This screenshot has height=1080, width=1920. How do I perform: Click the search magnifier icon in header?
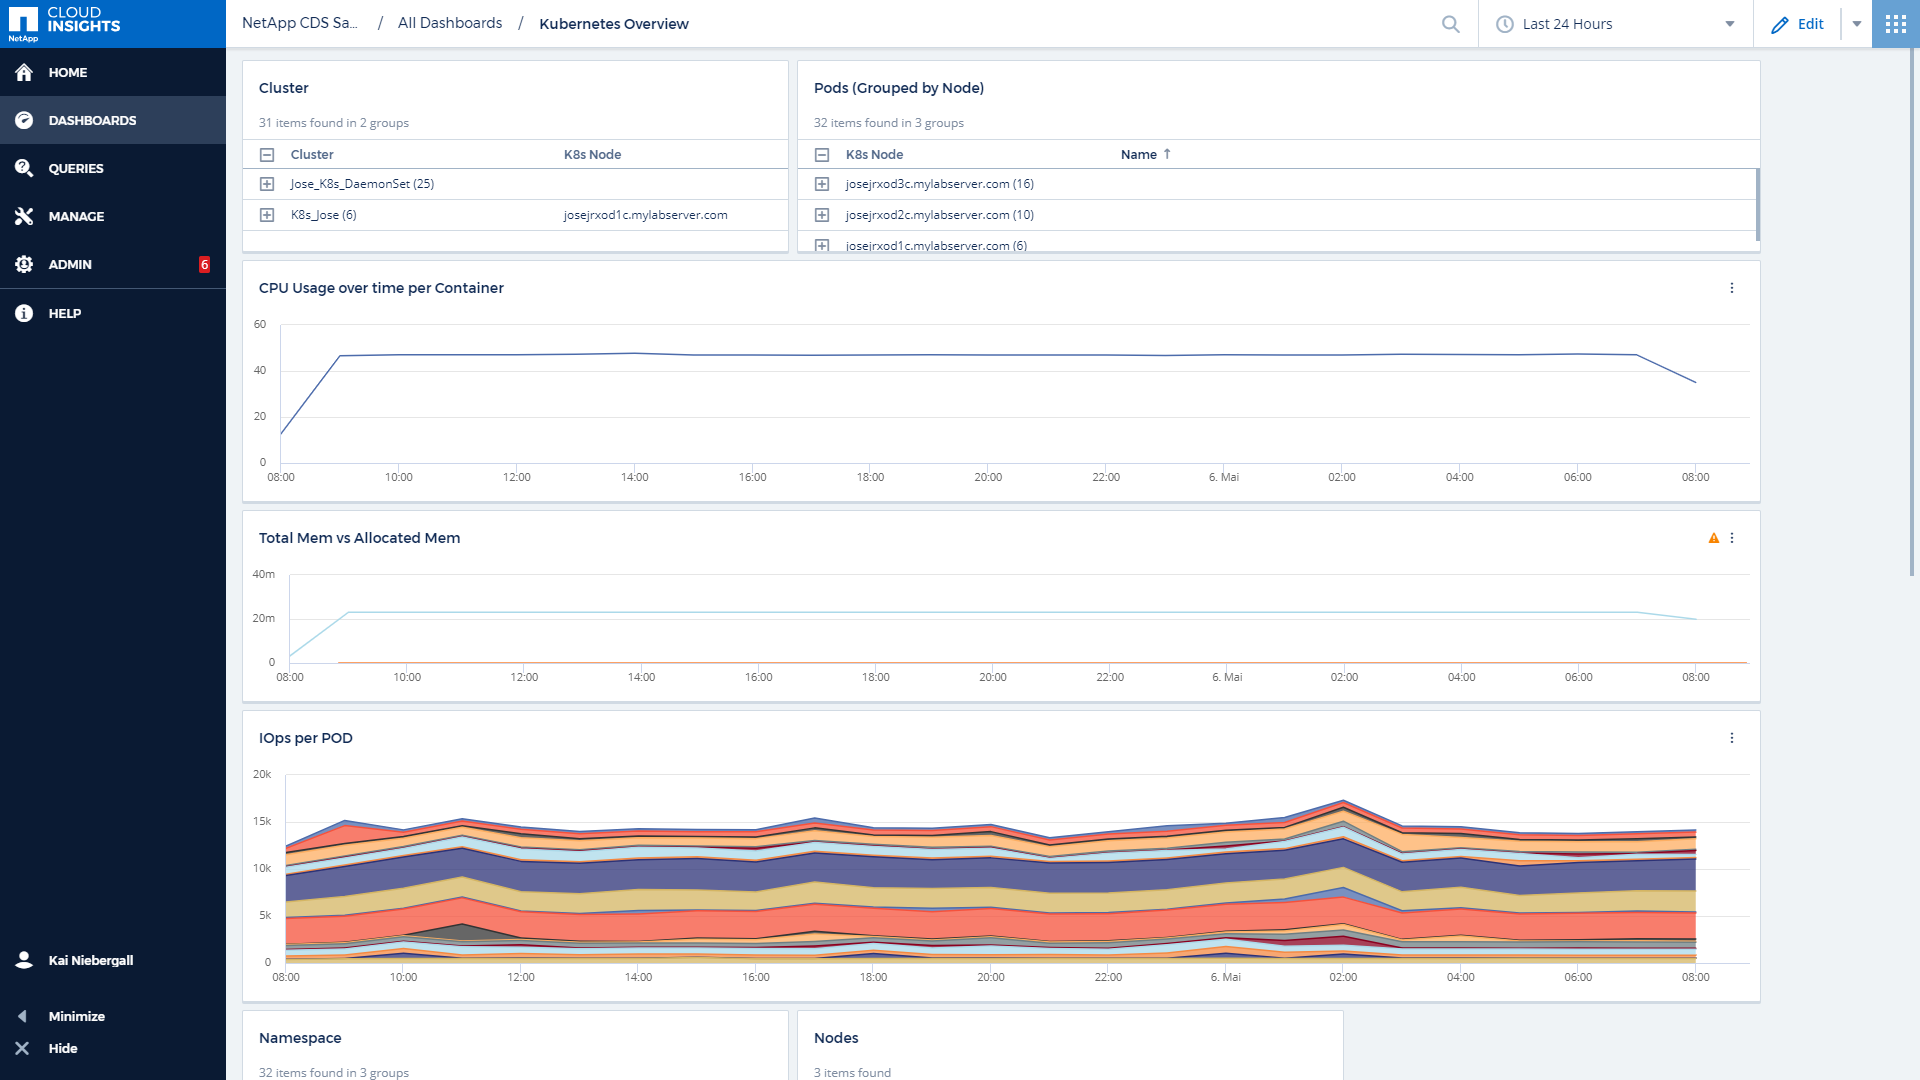pos(1450,24)
